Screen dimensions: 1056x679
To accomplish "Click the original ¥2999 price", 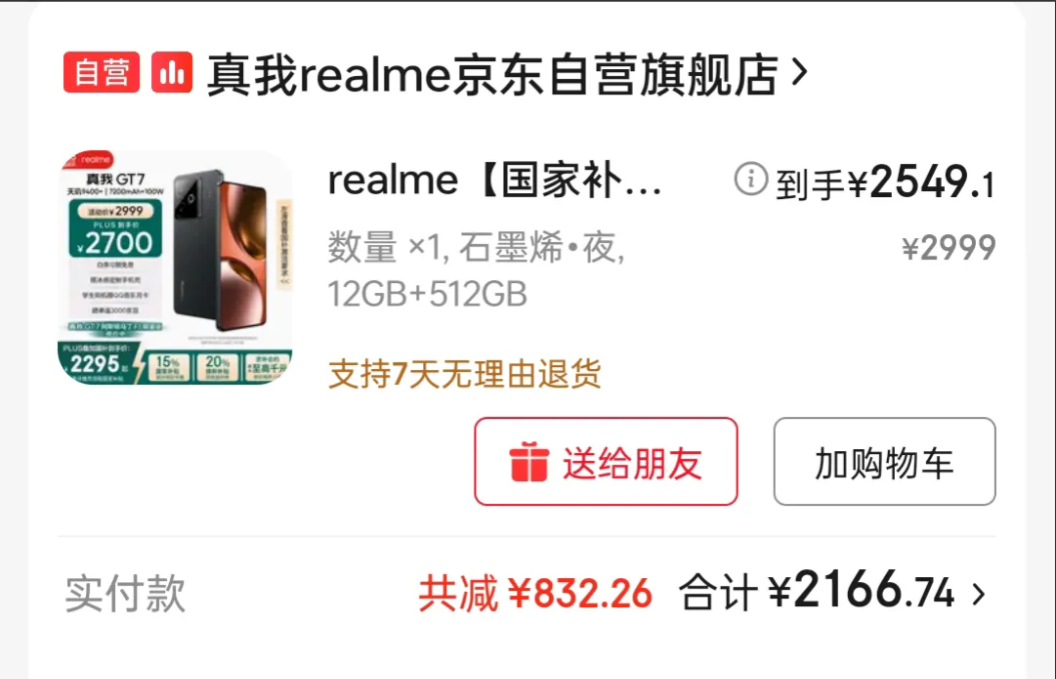I will (949, 248).
